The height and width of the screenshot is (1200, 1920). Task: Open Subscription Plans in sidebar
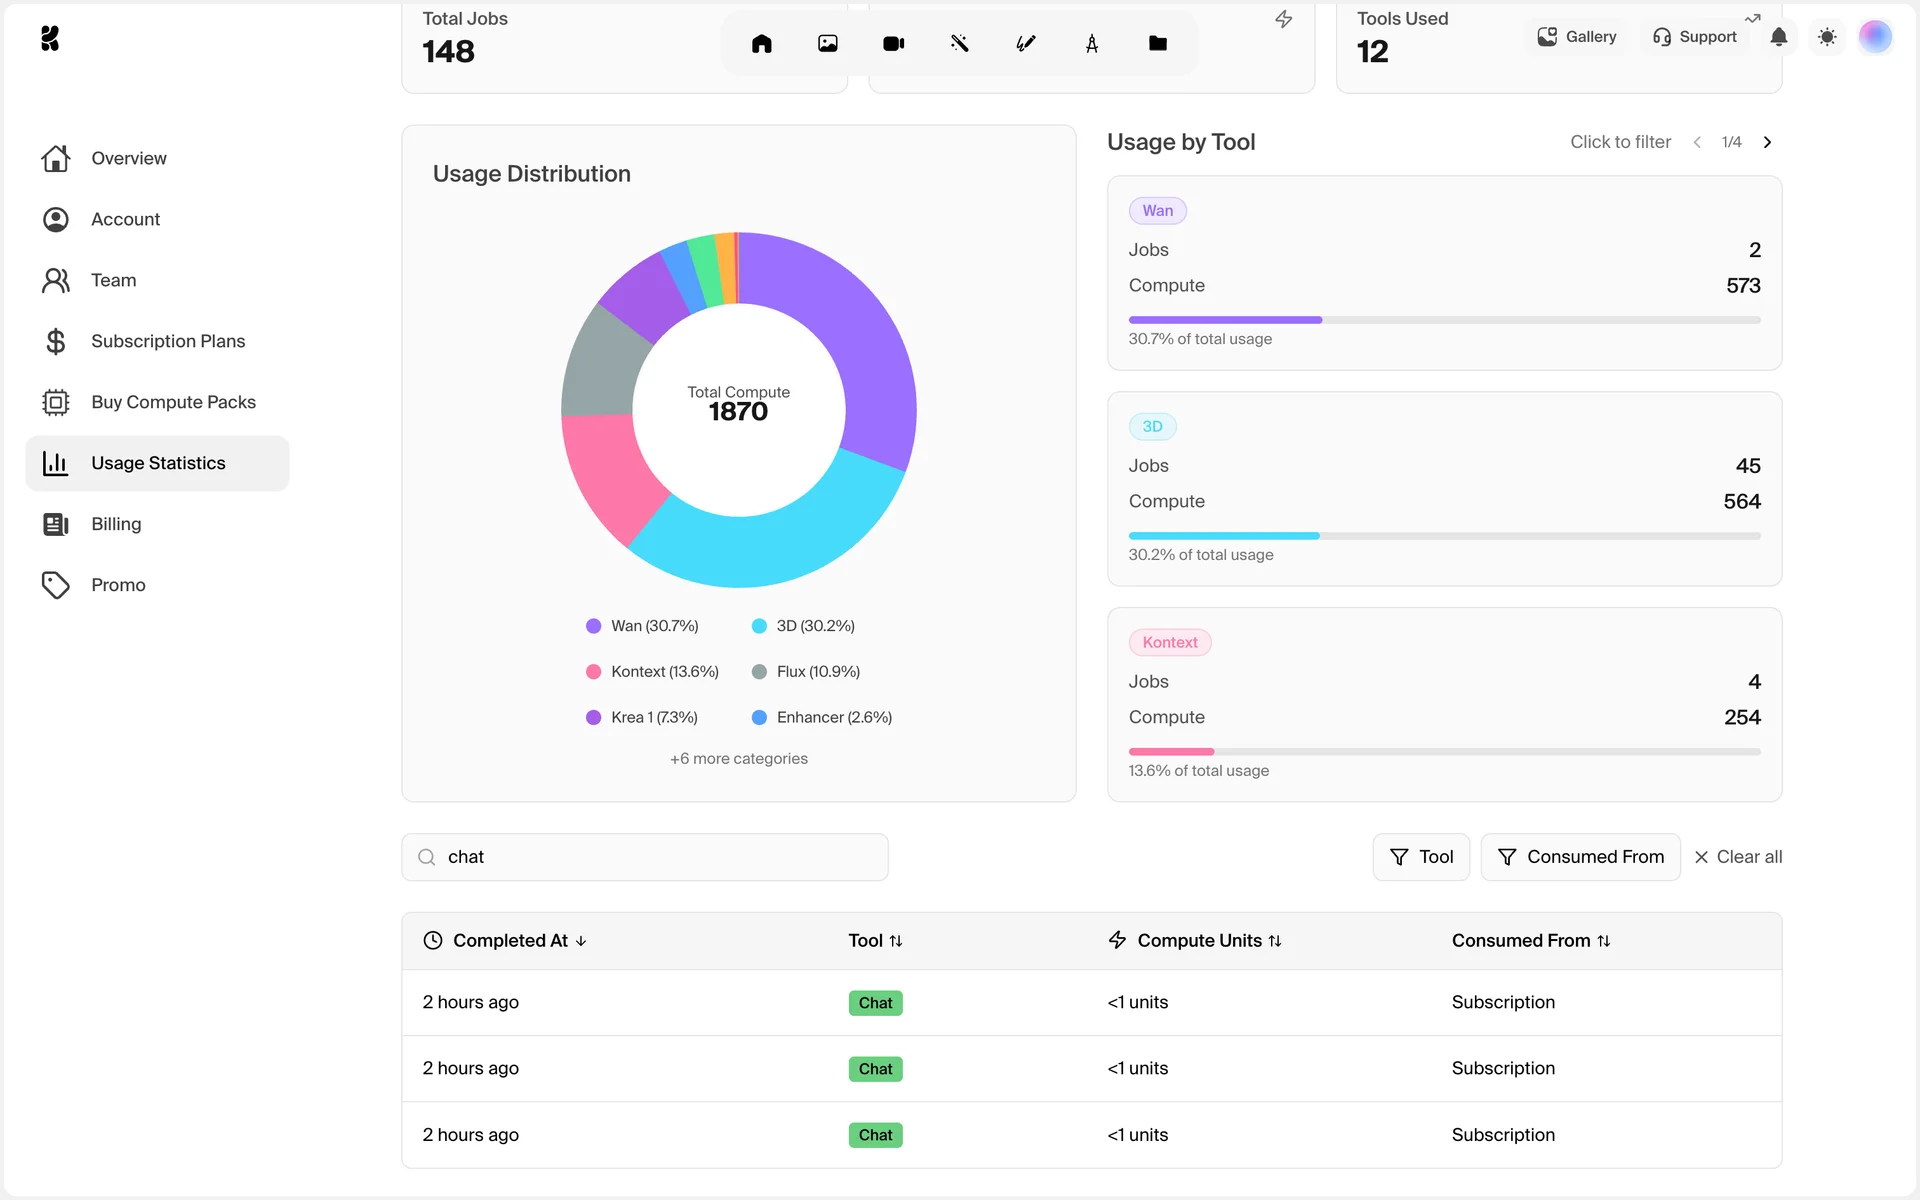click(x=167, y=341)
